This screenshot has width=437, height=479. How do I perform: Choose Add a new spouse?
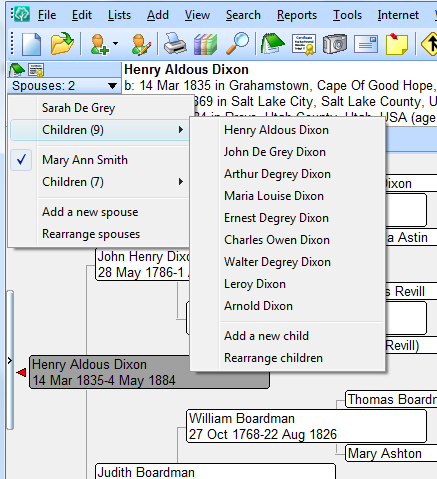point(100,212)
